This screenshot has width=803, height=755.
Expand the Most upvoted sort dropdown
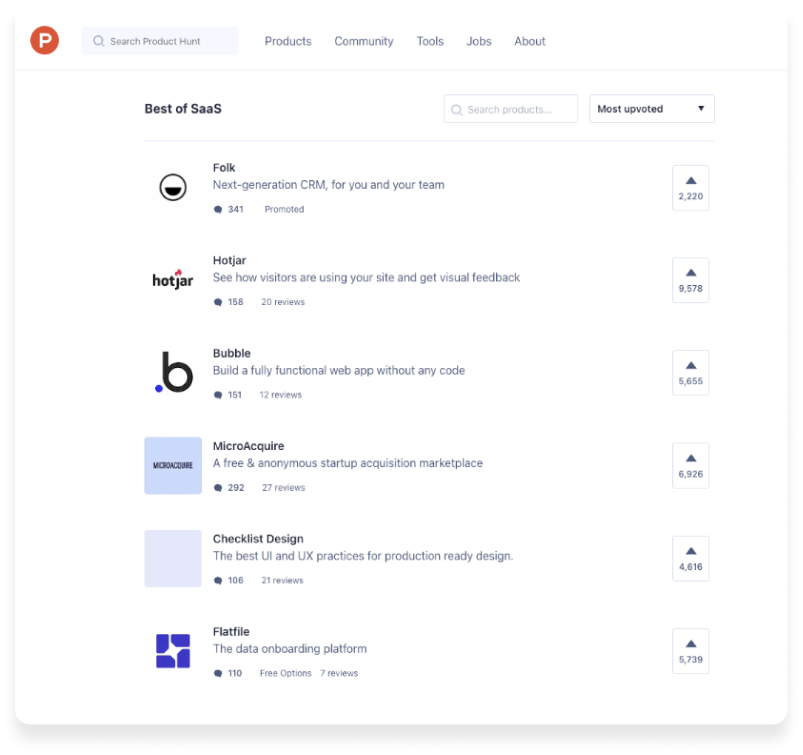tap(651, 109)
